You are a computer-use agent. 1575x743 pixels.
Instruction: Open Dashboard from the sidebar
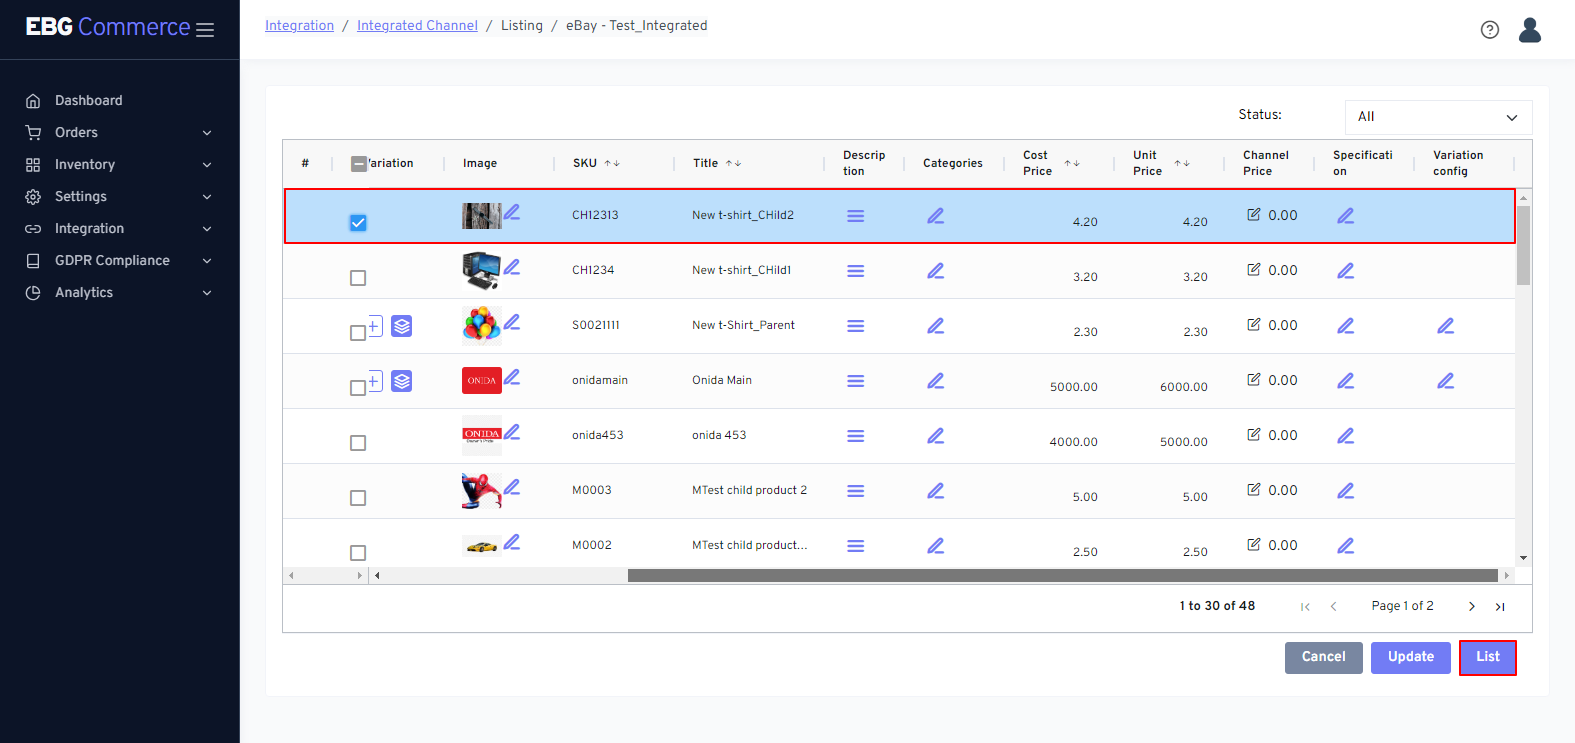88,101
